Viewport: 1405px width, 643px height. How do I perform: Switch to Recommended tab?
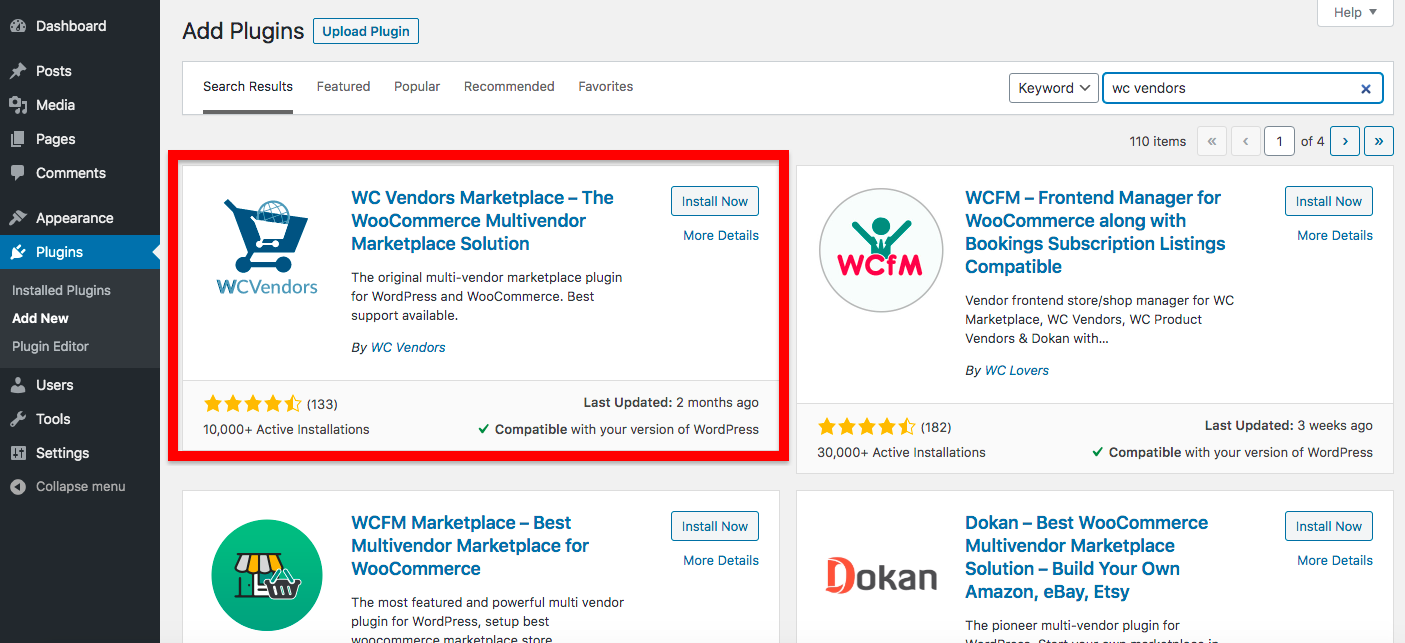509,87
